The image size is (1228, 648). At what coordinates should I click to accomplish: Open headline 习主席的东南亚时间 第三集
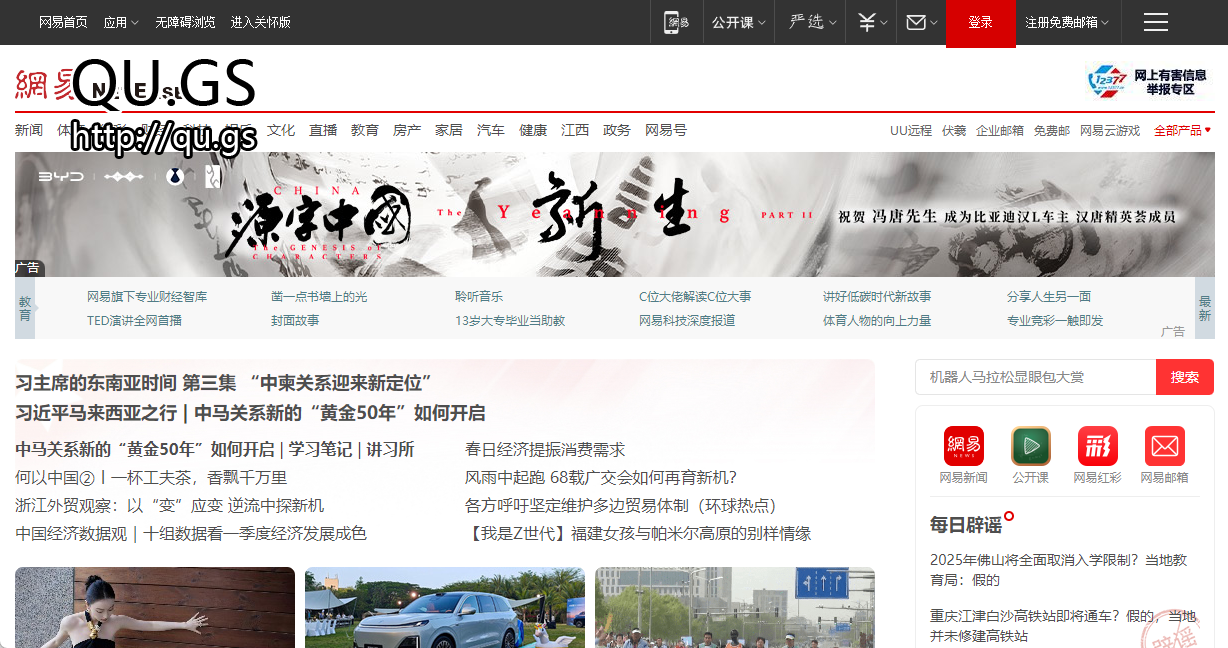[223, 383]
